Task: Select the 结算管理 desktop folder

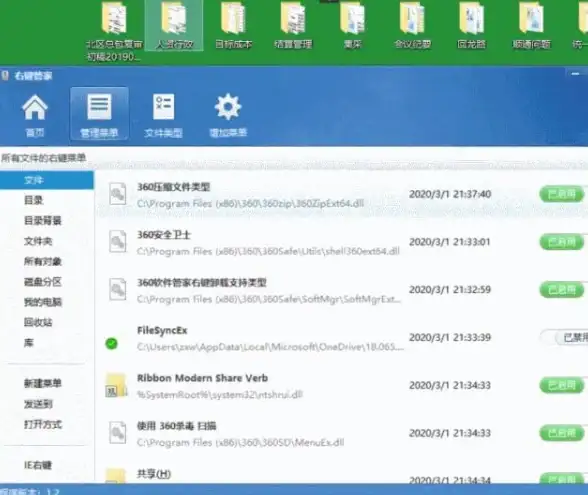Action: click(293, 26)
